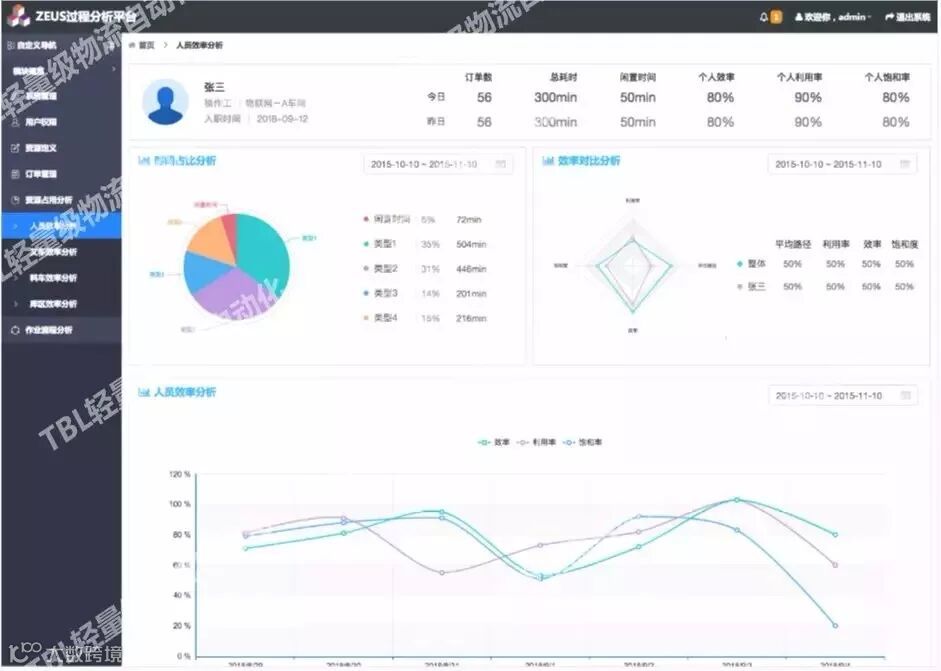941x671 pixels.
Task: Open calendar icon in 效率对比分析 date picker
Action: tap(905, 164)
